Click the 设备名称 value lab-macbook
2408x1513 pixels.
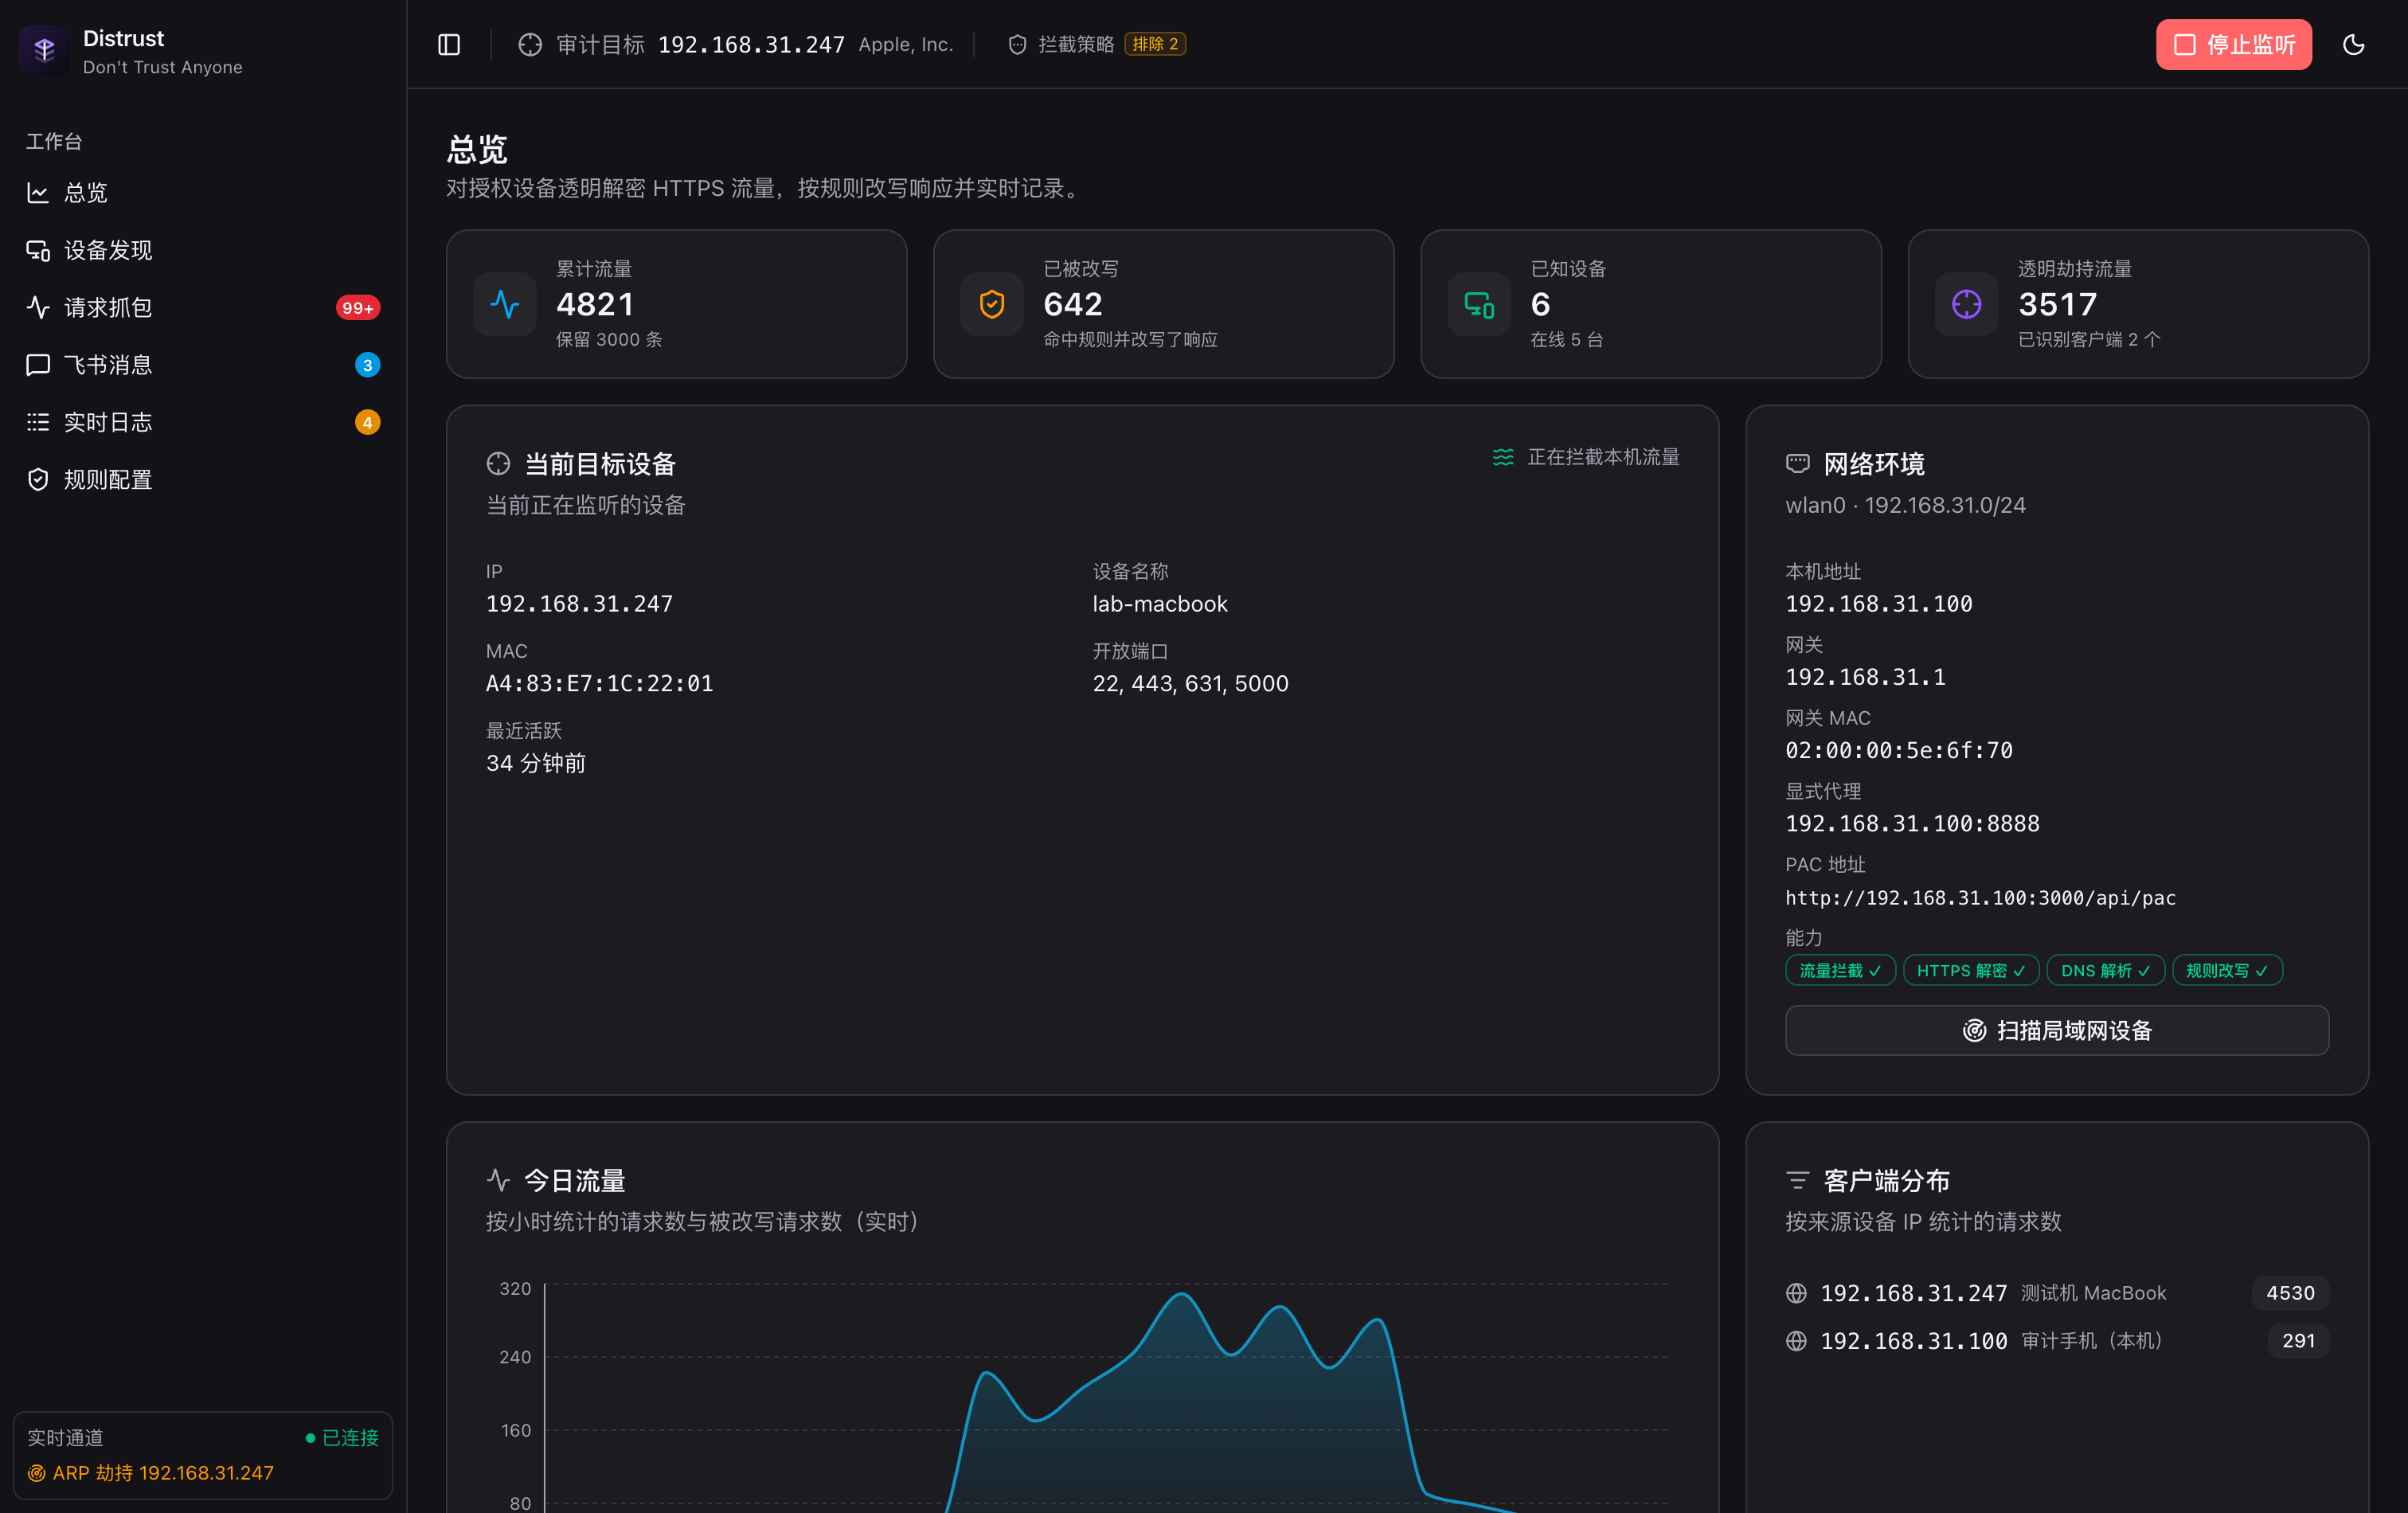[1160, 603]
